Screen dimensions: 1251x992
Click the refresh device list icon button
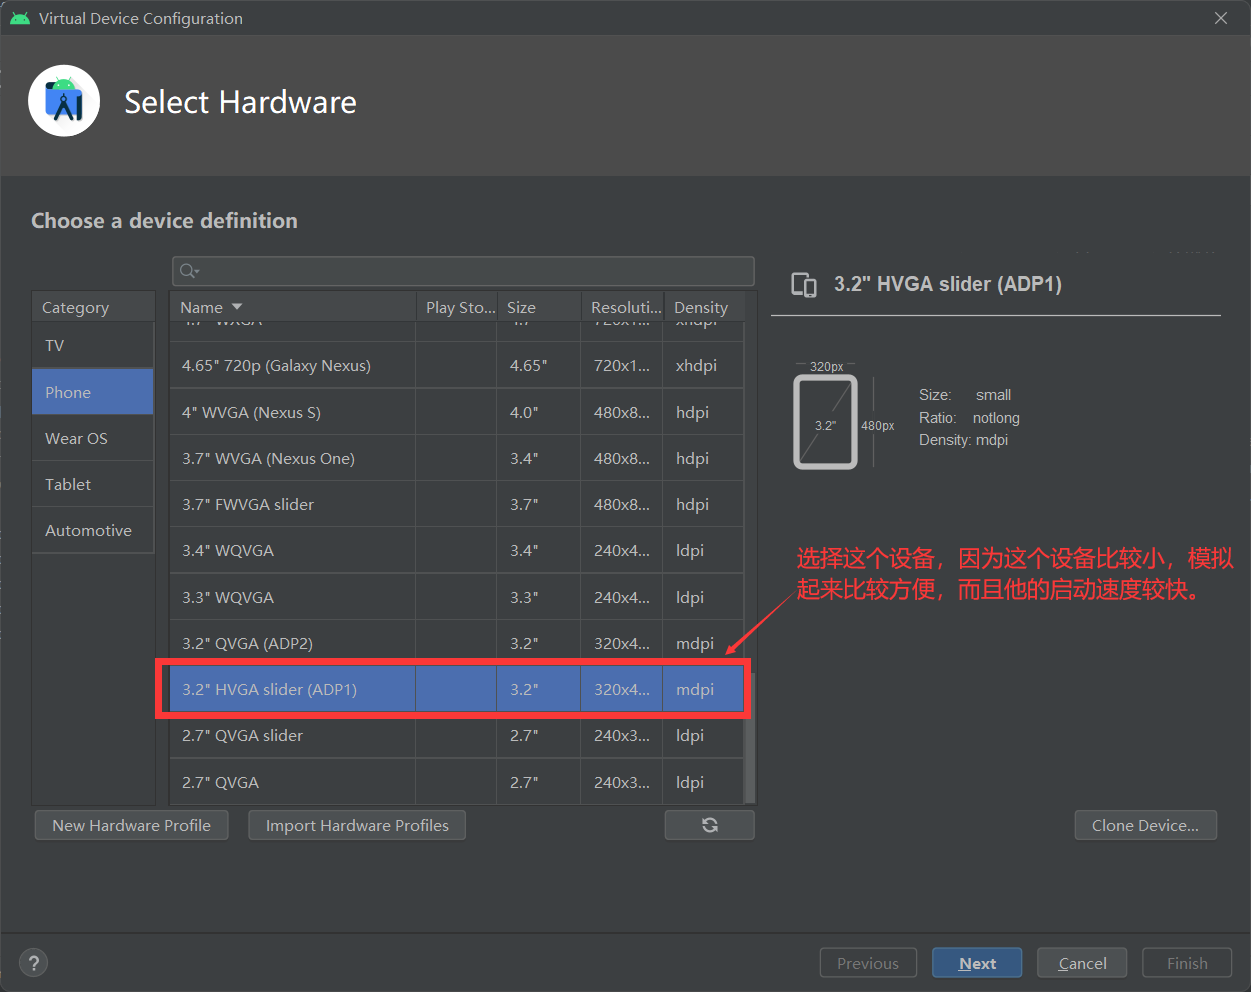709,825
